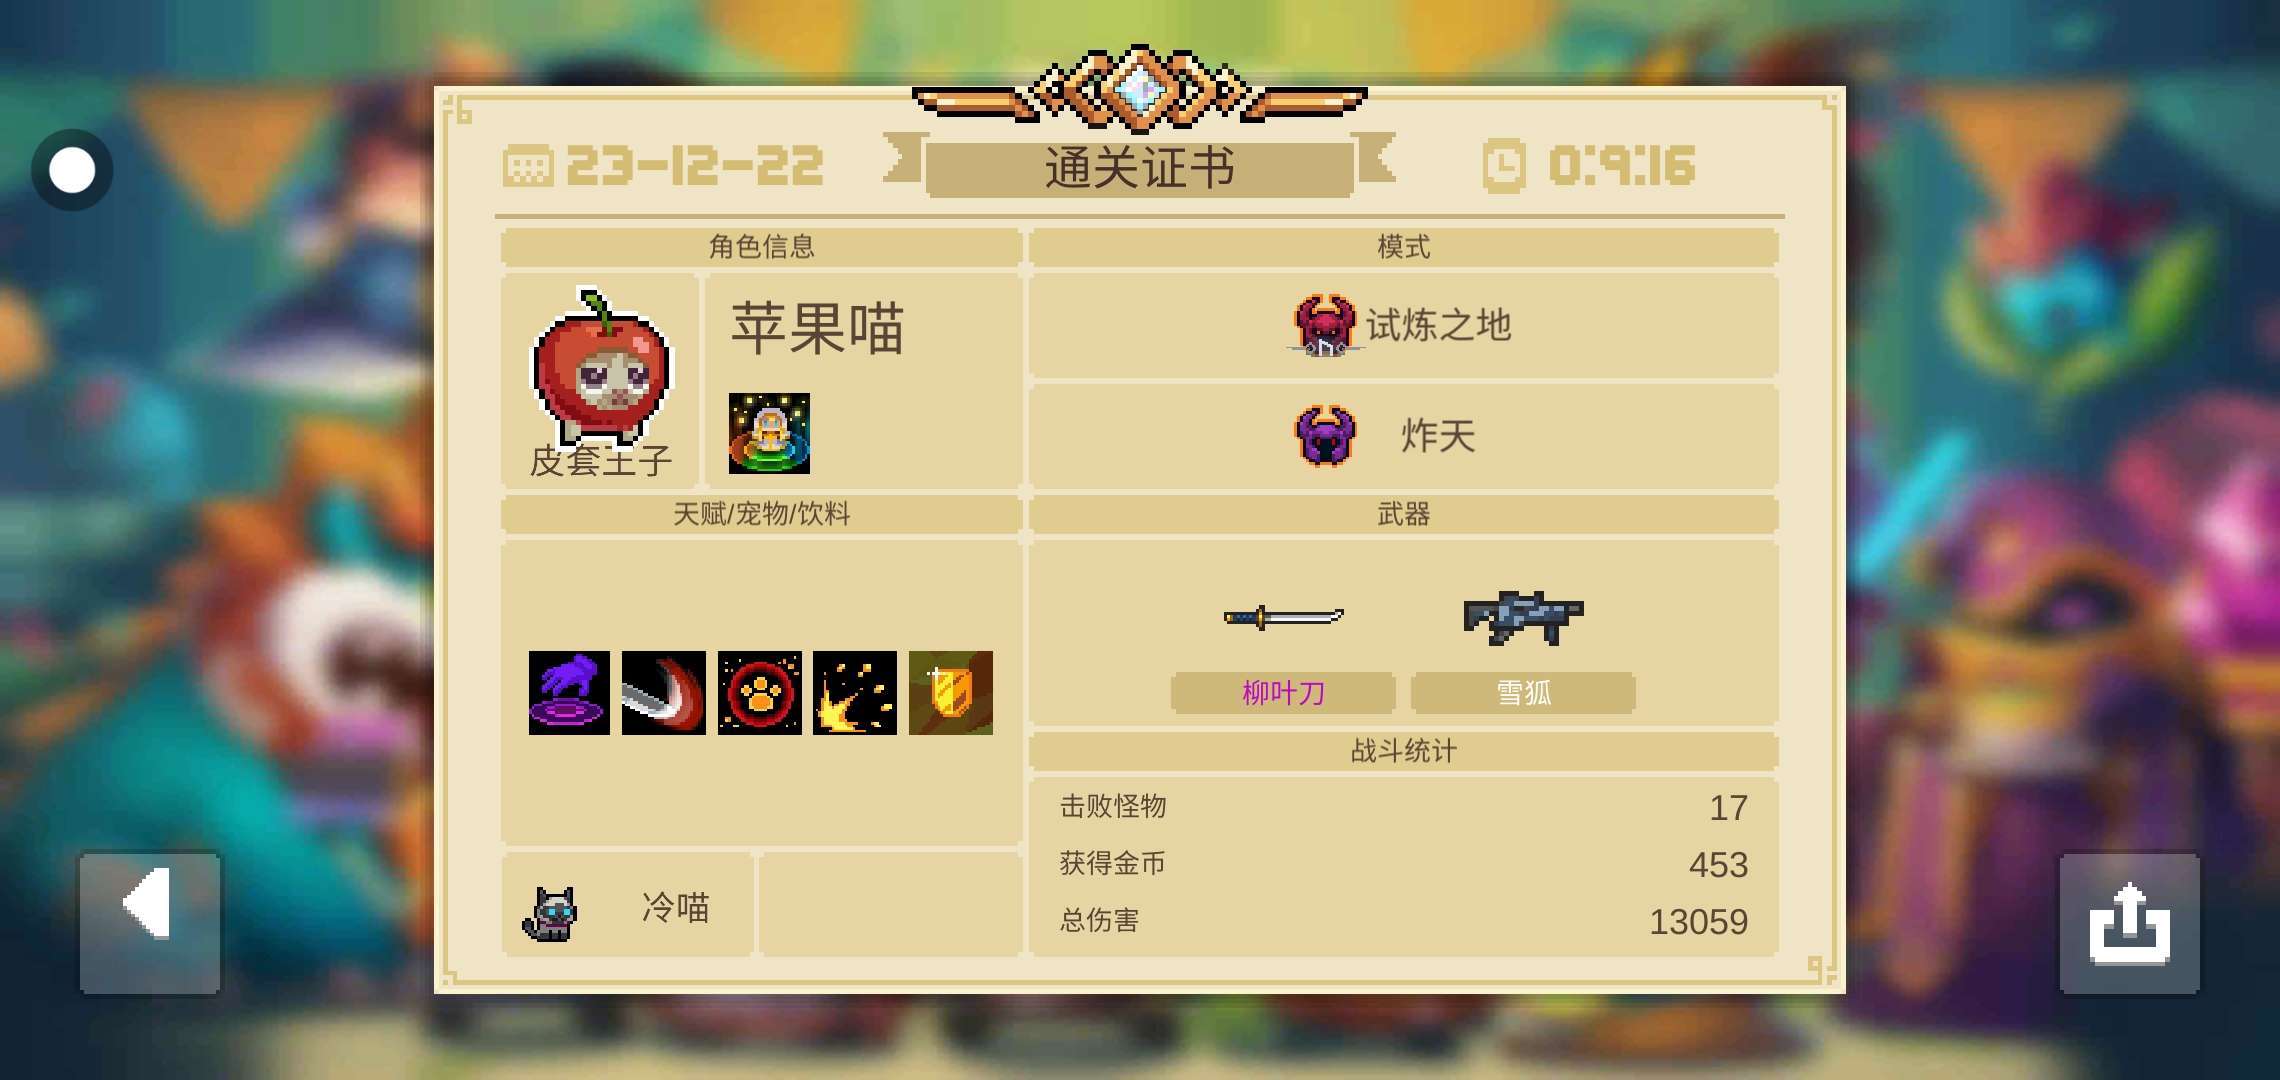The width and height of the screenshot is (2280, 1080).
Task: Tap the 试炼之地 mode row
Action: (x=1404, y=325)
